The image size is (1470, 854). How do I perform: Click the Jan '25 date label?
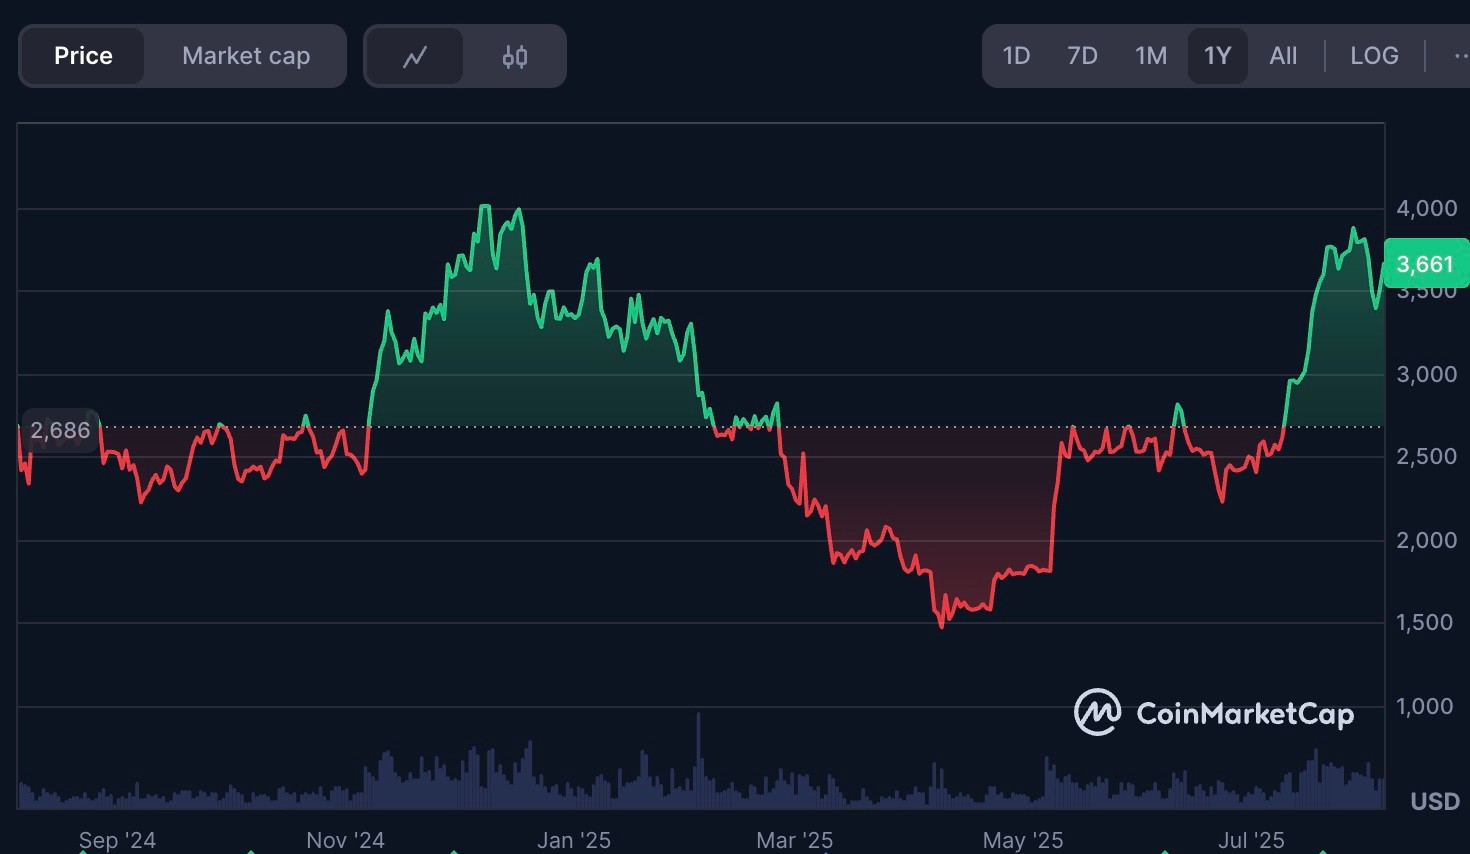coord(574,840)
